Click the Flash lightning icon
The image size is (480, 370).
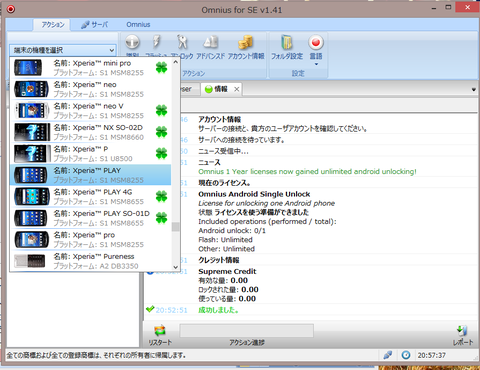[156, 42]
